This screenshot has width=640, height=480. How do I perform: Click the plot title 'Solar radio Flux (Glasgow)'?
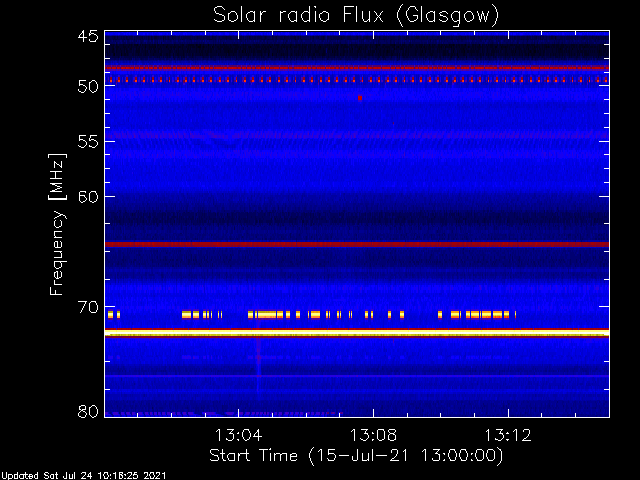356,16
